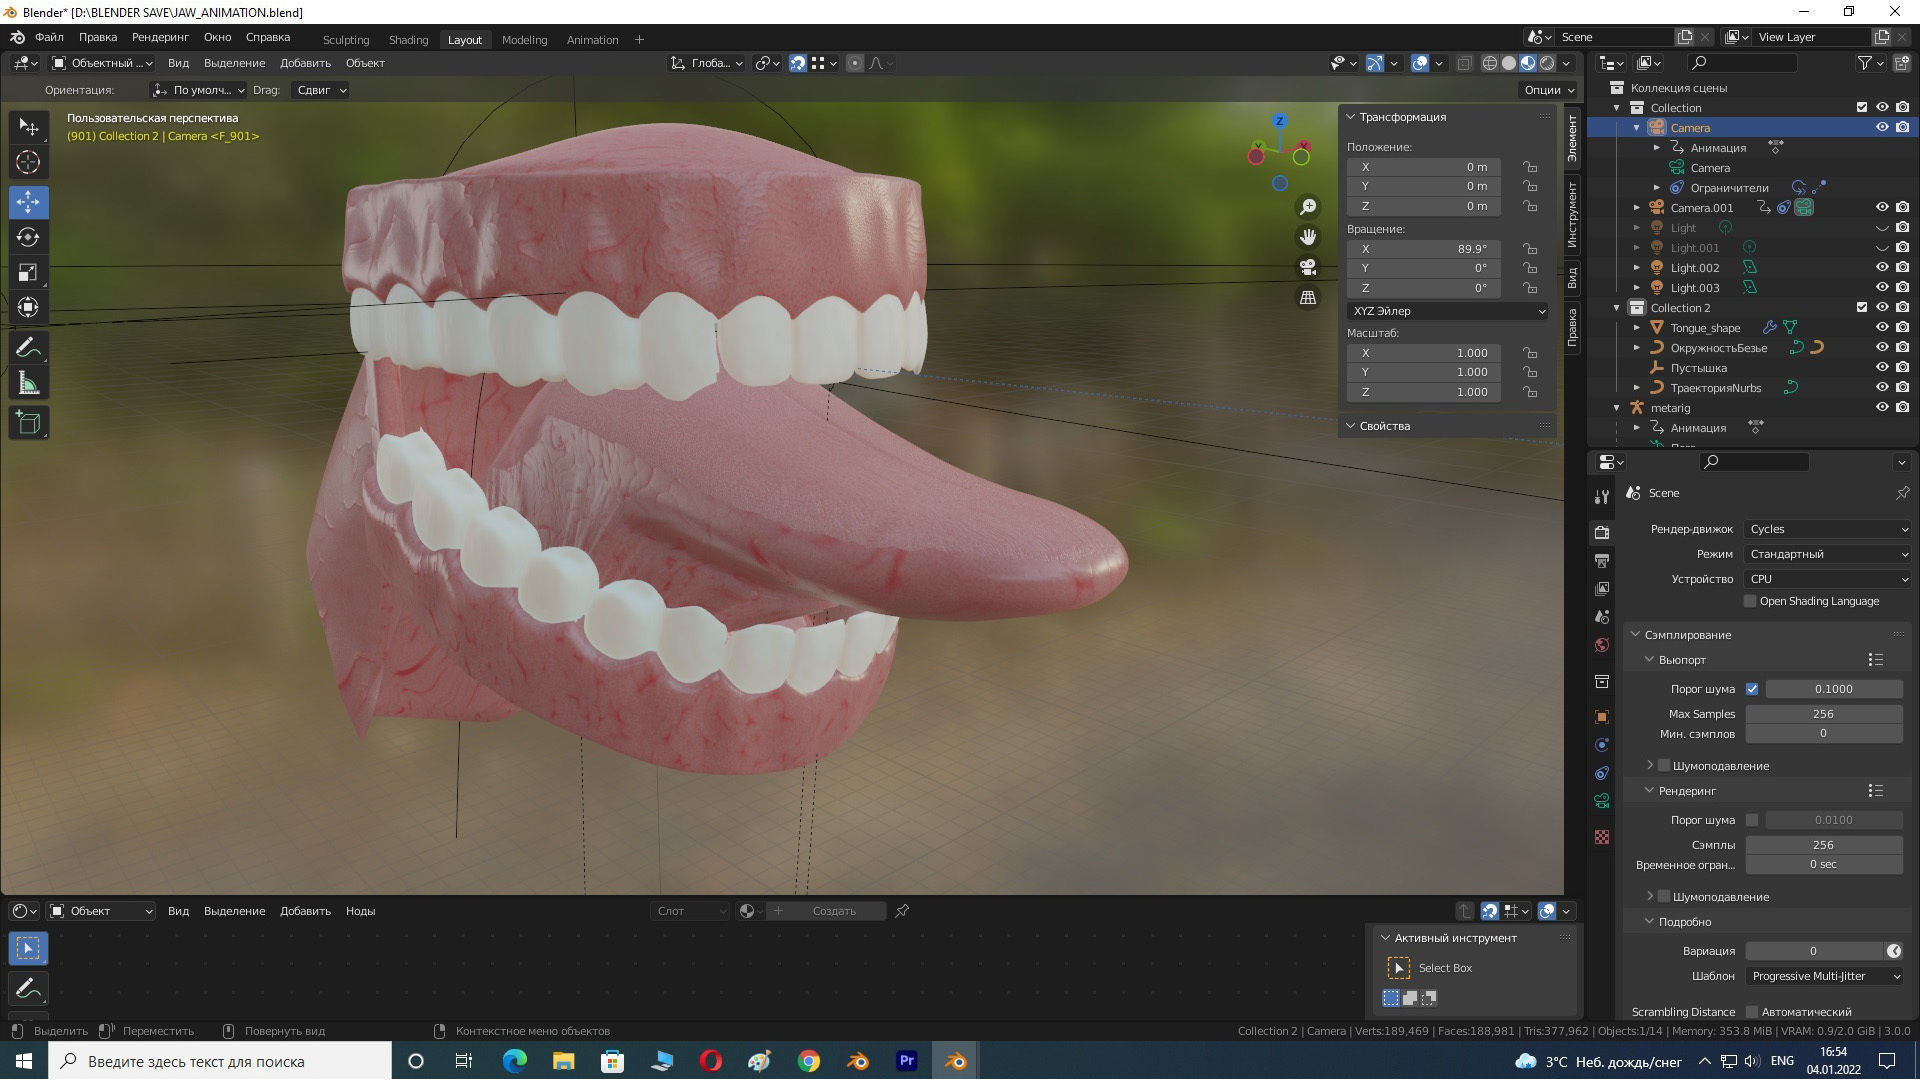This screenshot has height=1080, width=1920.
Task: Open the Файл menu
Action: click(49, 37)
